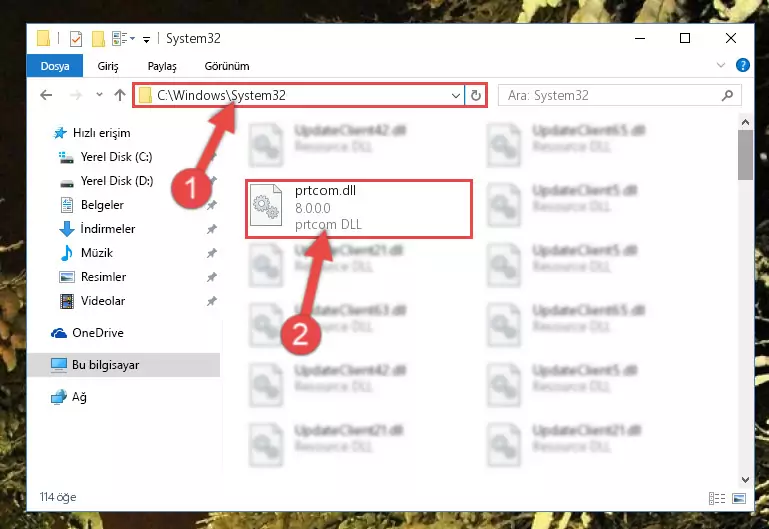
Task: Click the scrollbar up arrow
Action: [x=745, y=122]
